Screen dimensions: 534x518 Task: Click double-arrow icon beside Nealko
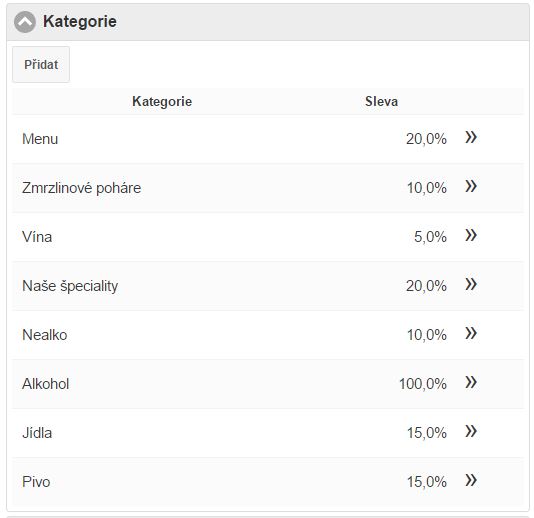pos(471,334)
